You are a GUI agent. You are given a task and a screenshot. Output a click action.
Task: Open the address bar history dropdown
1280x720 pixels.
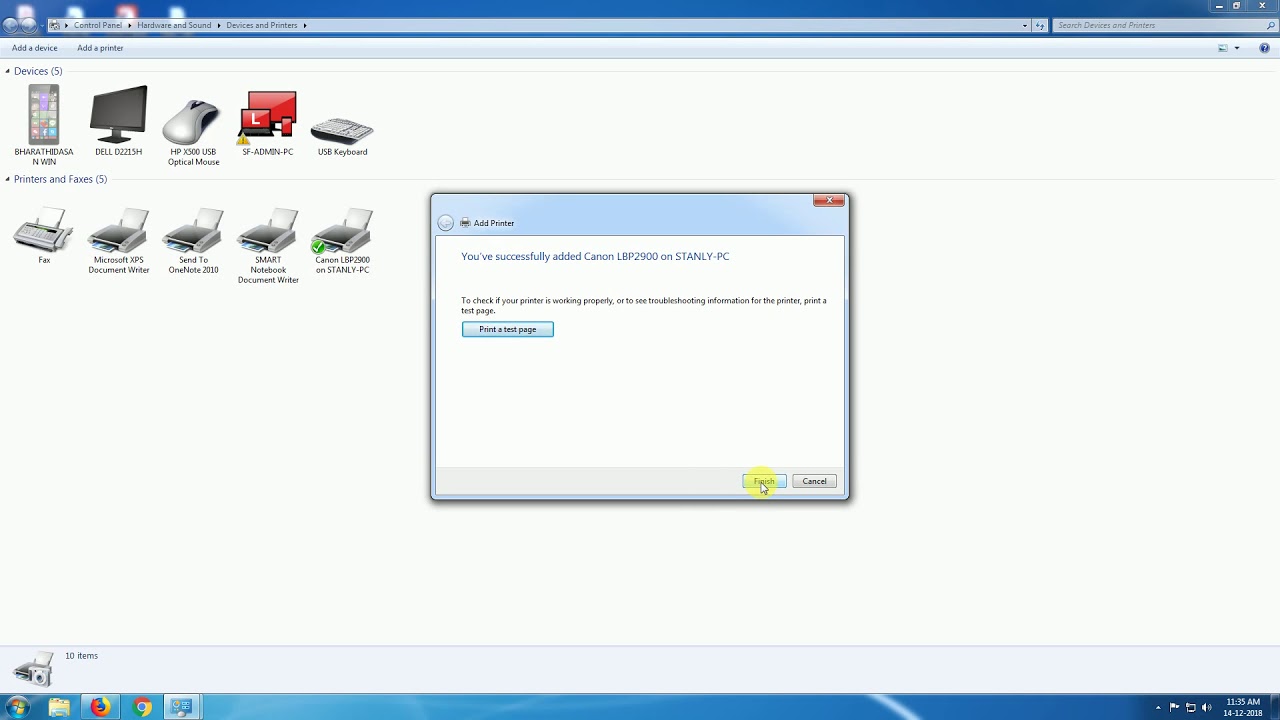[1024, 25]
